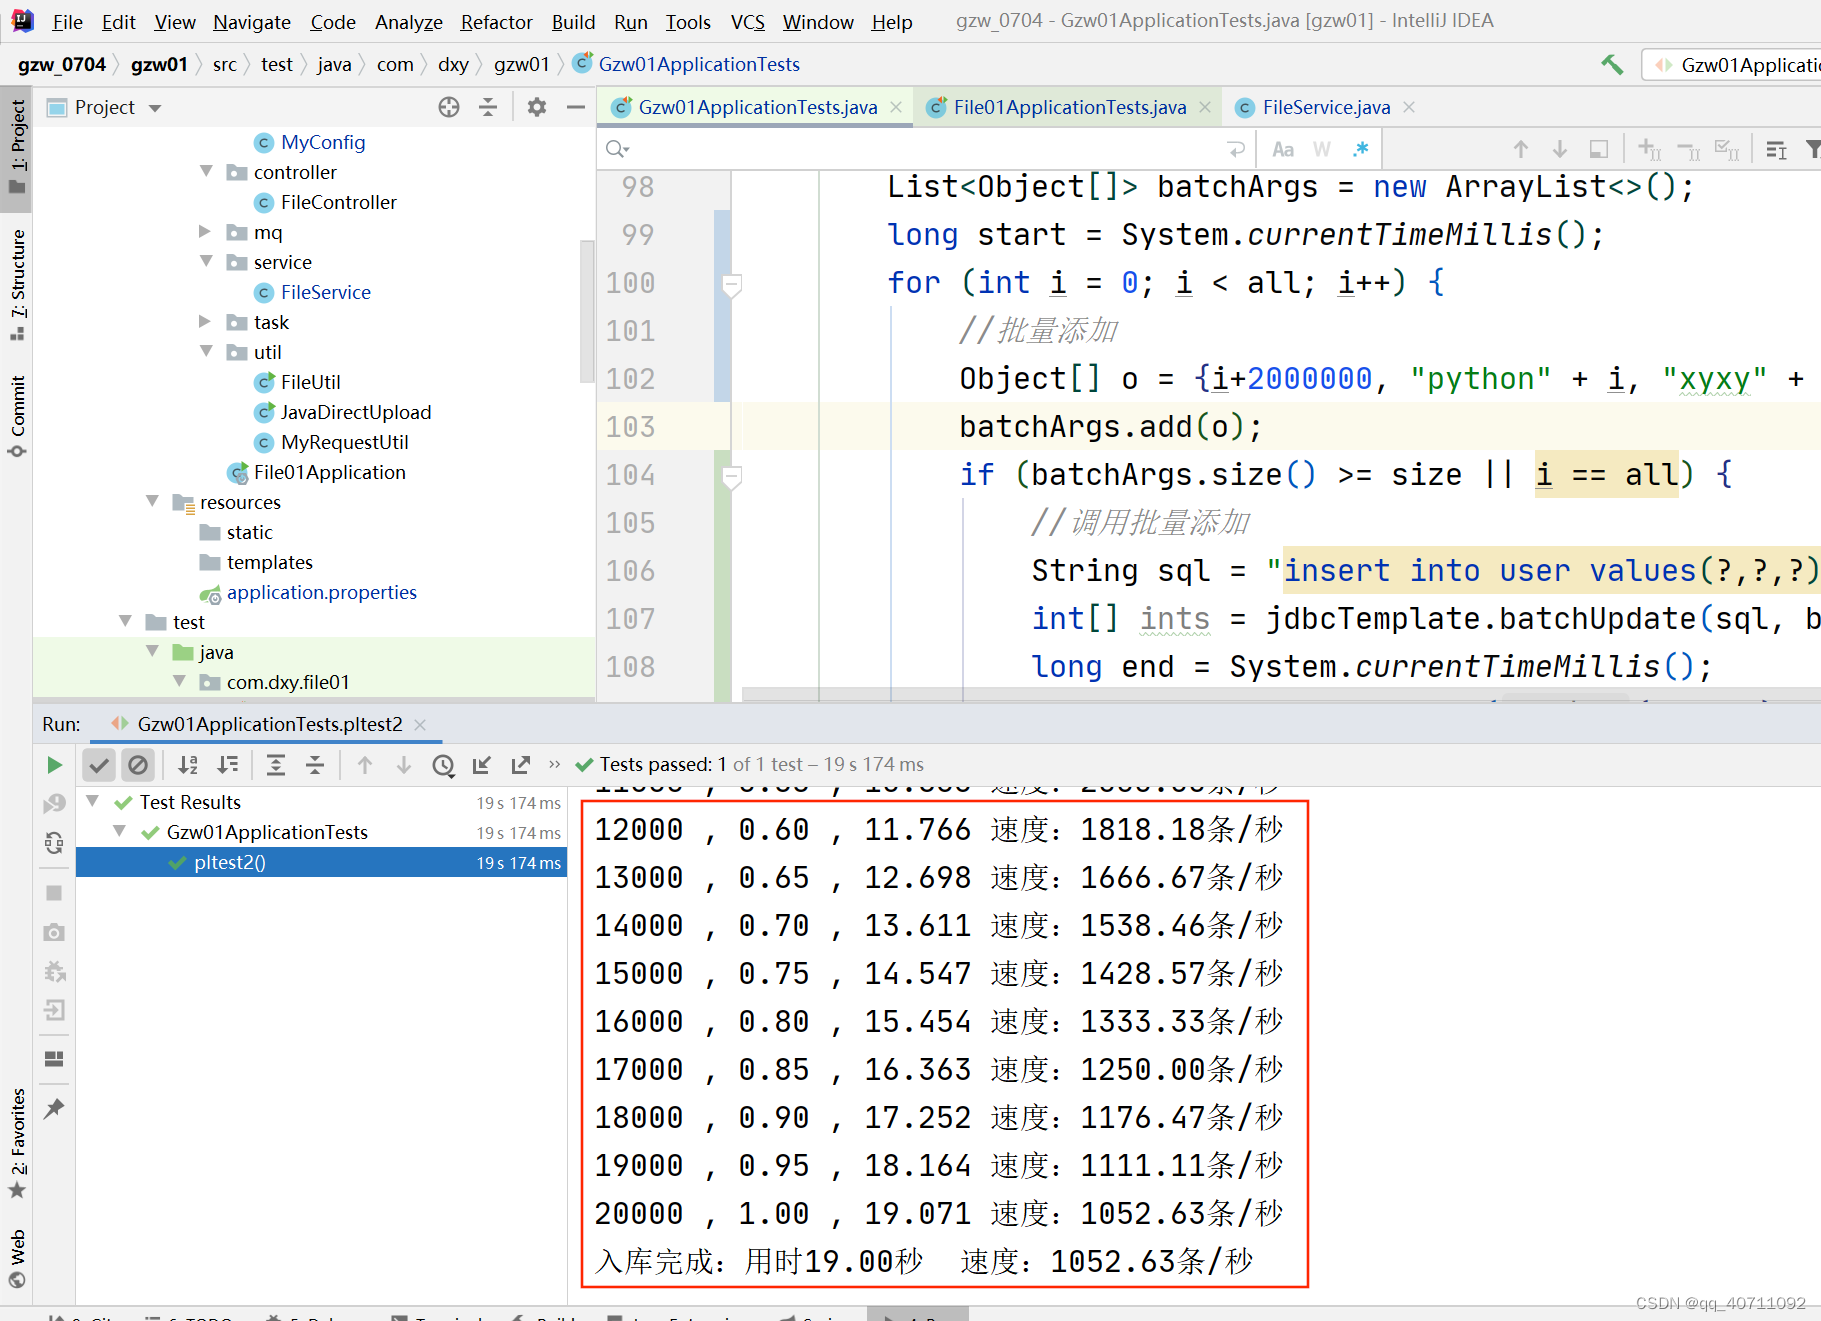This screenshot has width=1821, height=1321.
Task: Toggle show passed tests checkmark
Action: click(99, 765)
